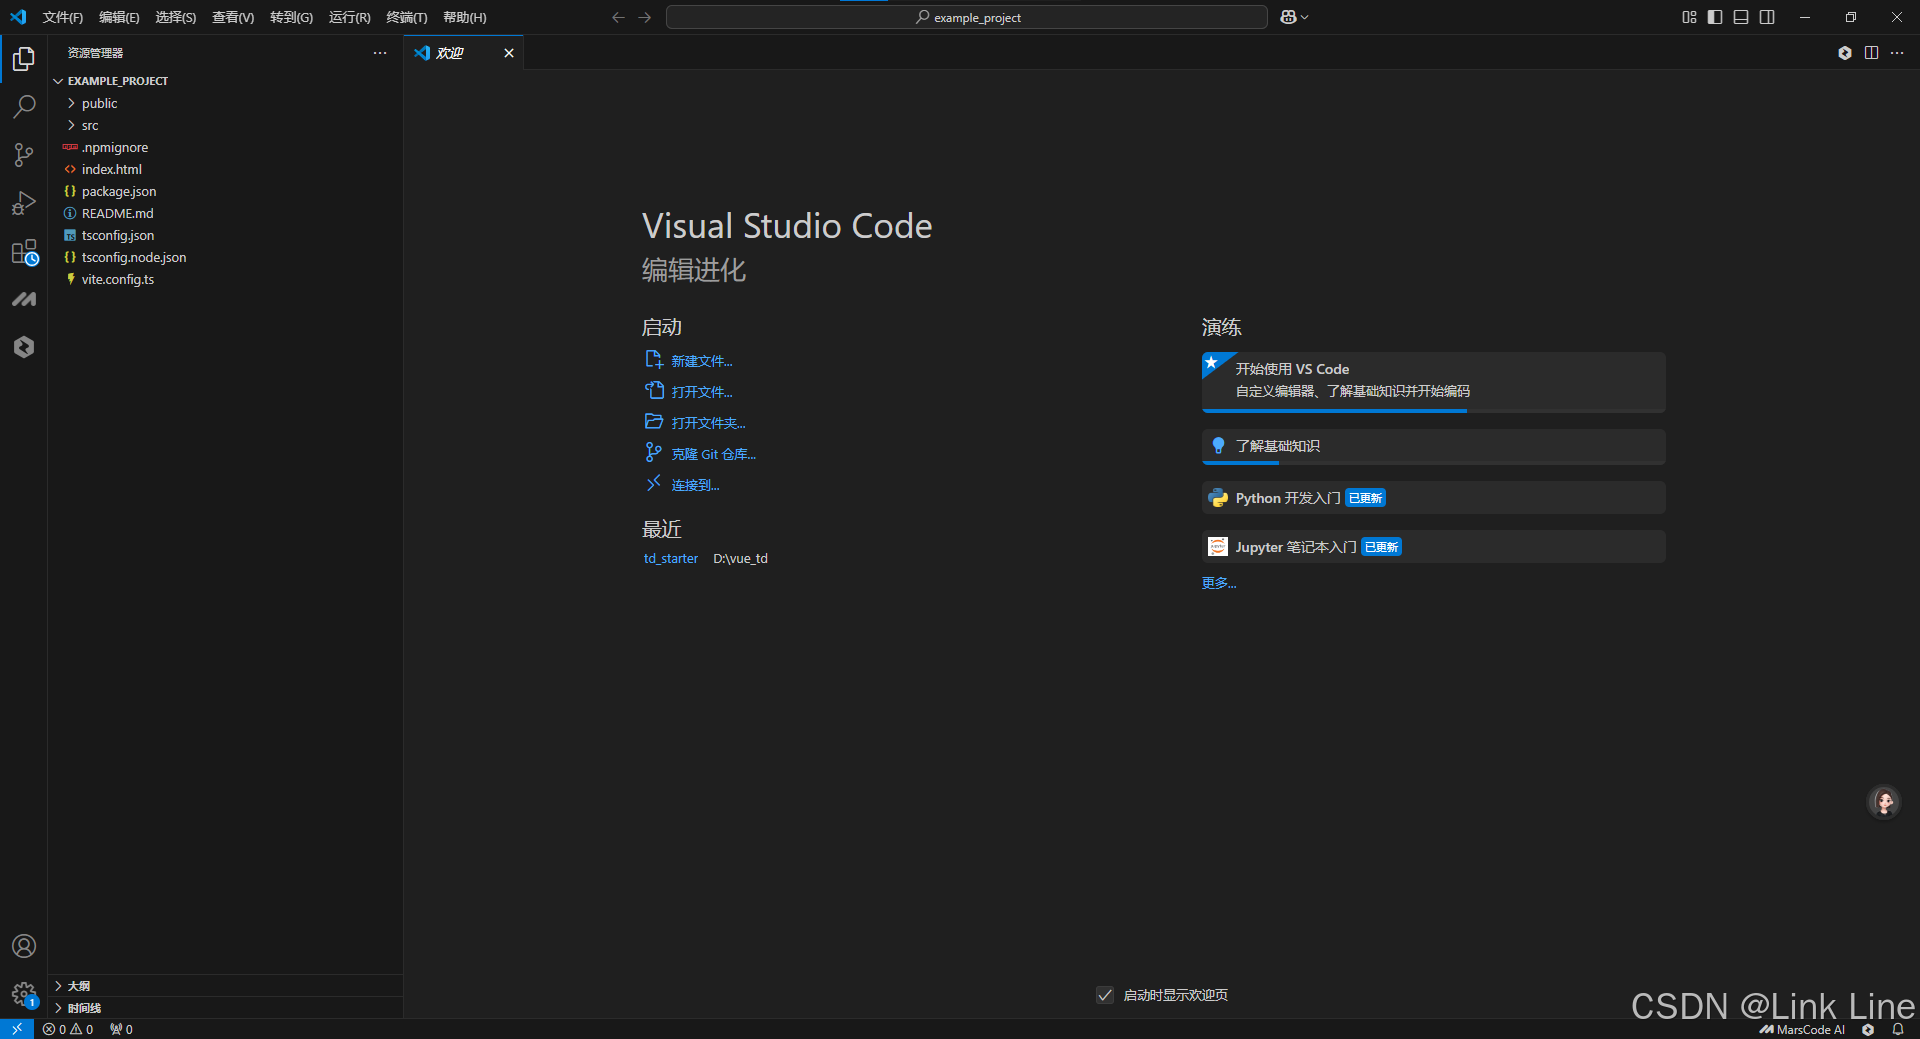Open recent project td_starter

click(671, 559)
